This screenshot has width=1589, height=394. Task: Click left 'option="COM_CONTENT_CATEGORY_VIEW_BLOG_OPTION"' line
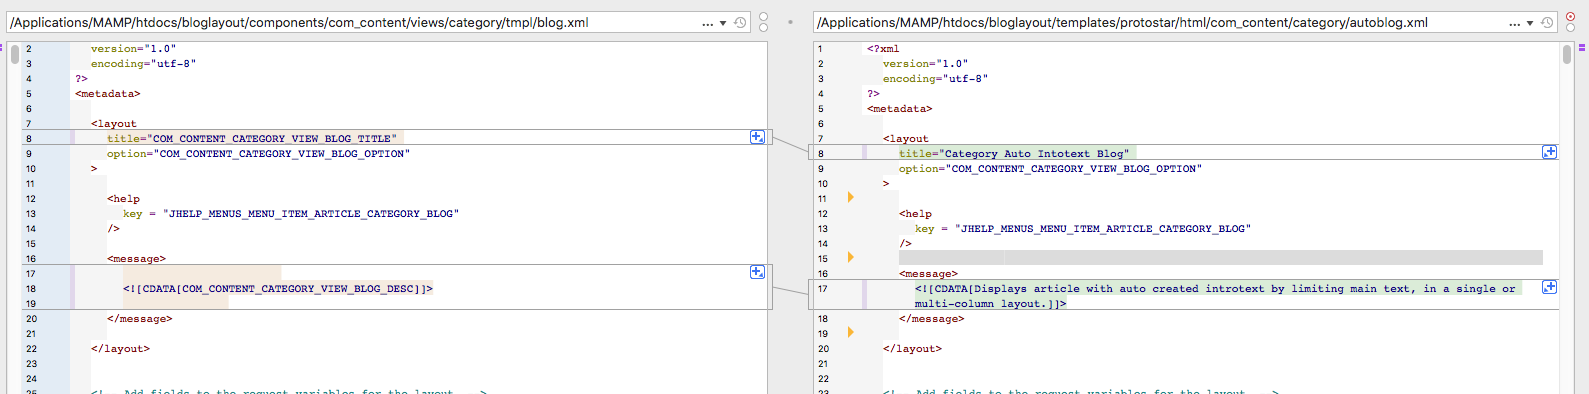coord(258,153)
